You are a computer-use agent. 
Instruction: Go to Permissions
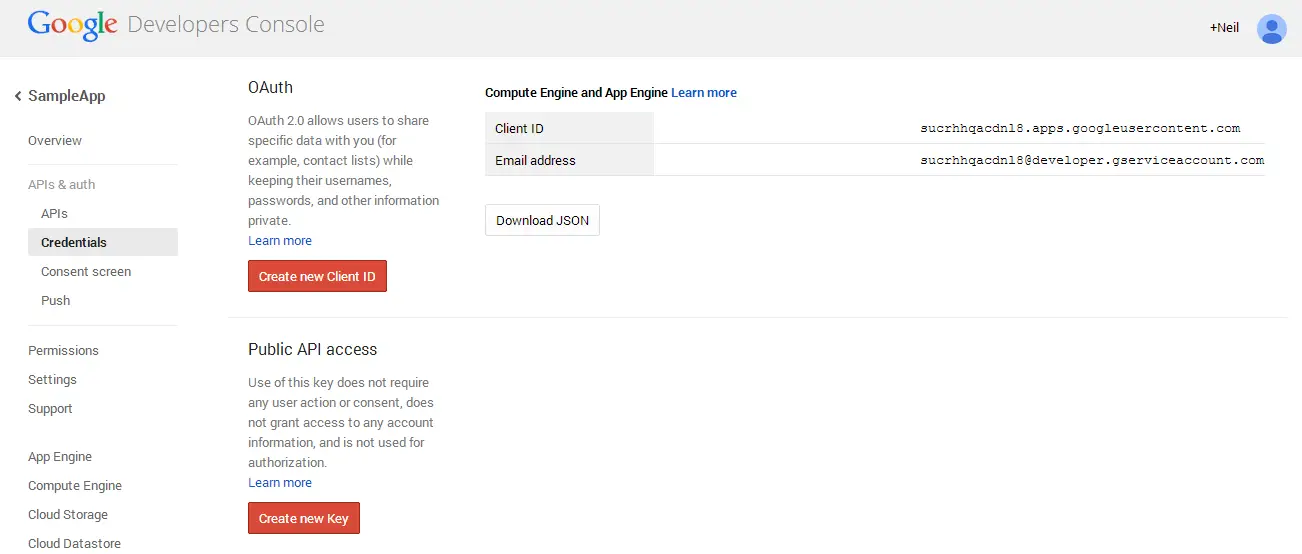(63, 351)
